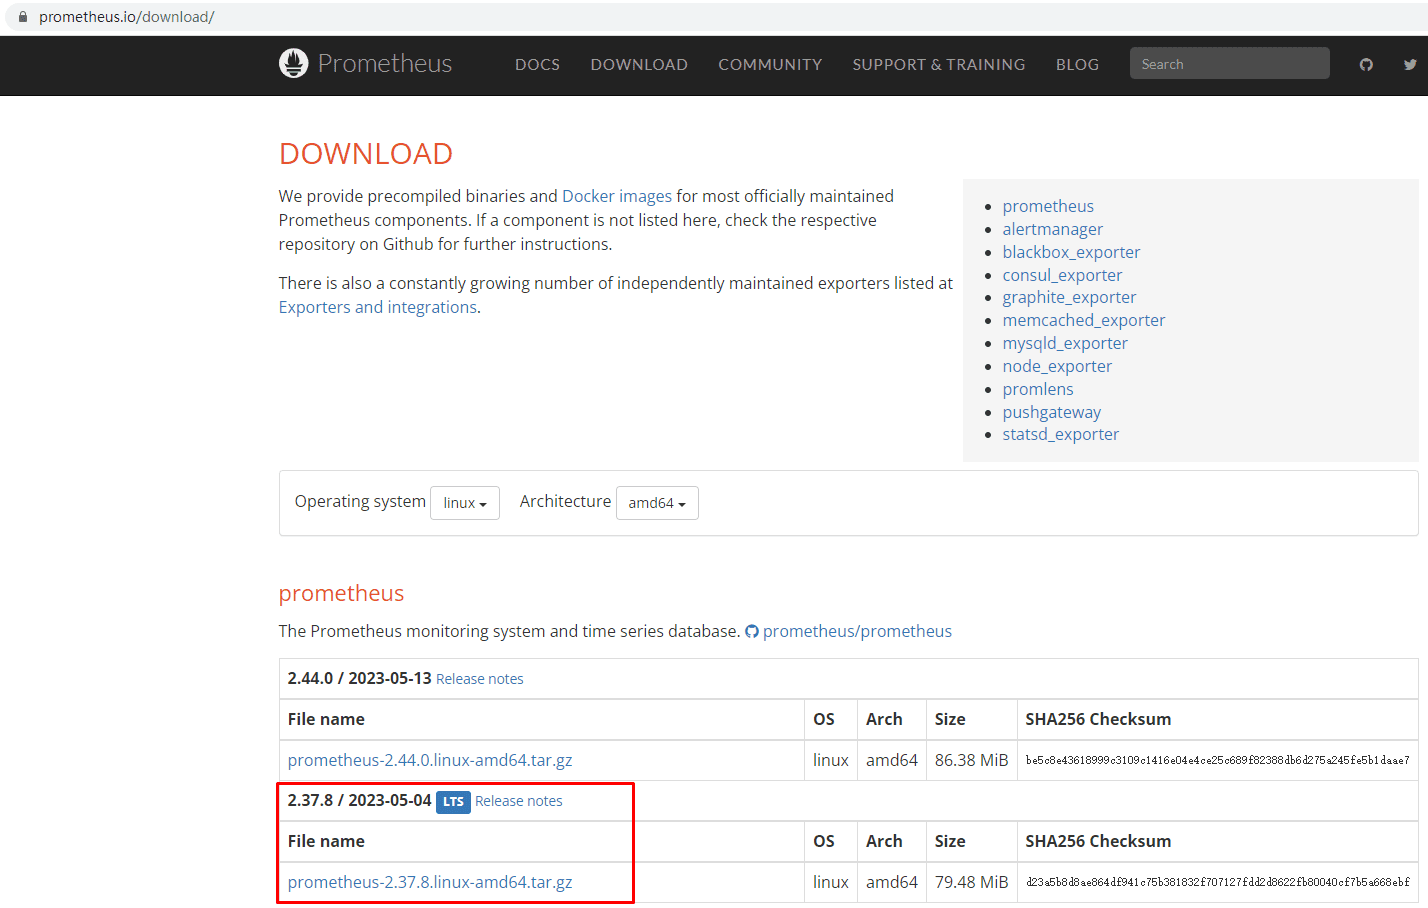Jump to memcached_exporter section
This screenshot has height=908, width=1428.
(1084, 320)
